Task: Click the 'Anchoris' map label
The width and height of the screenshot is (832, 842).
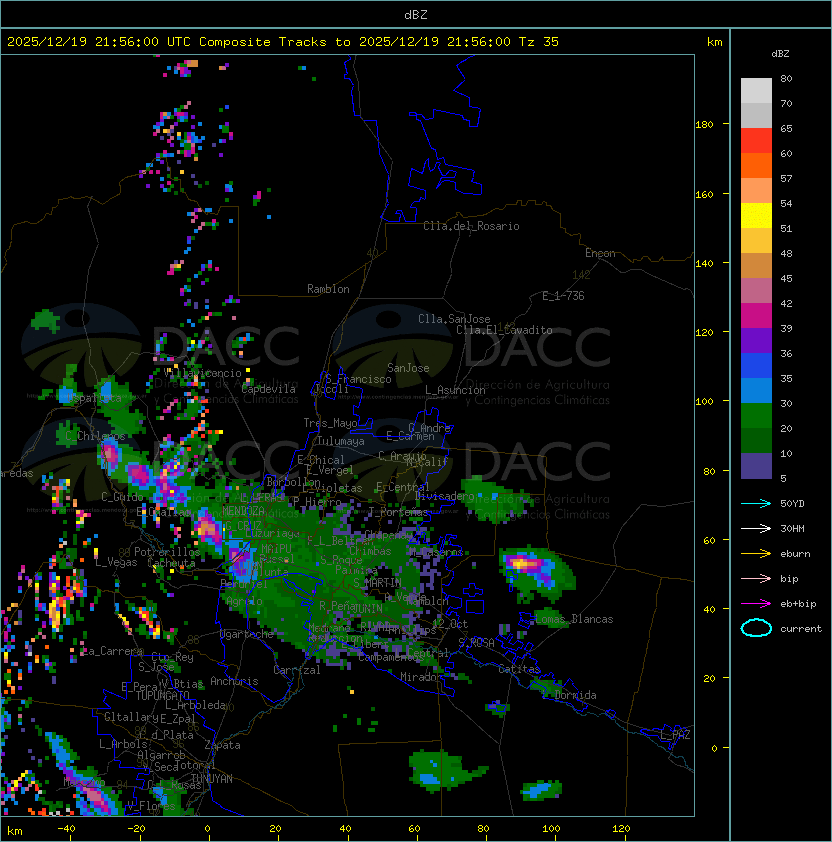Action: point(234,681)
